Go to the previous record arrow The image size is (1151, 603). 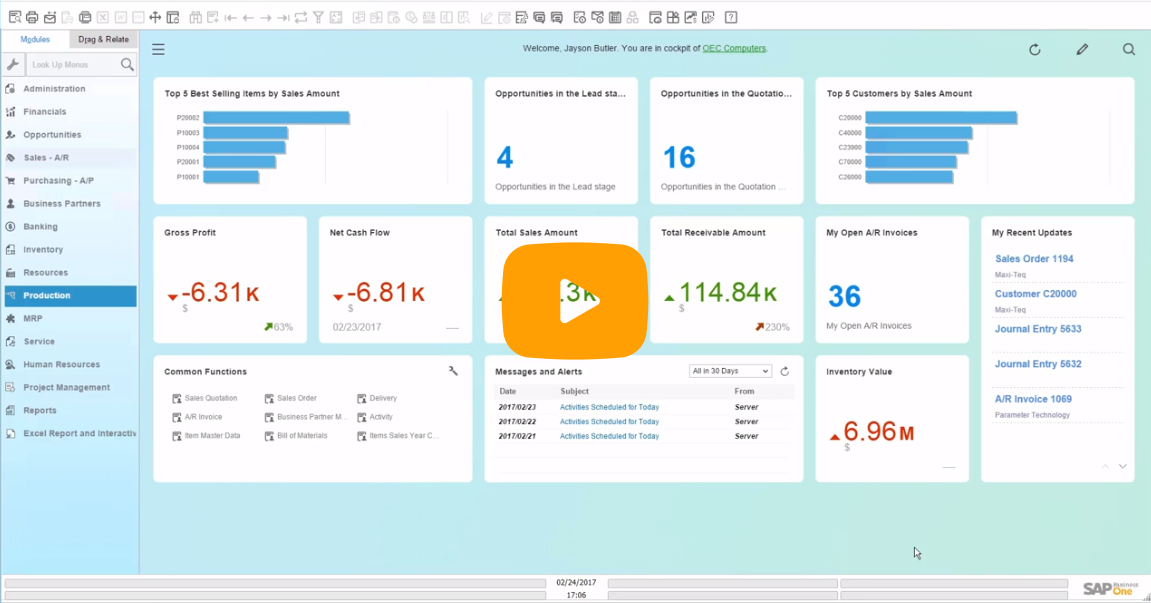[248, 18]
